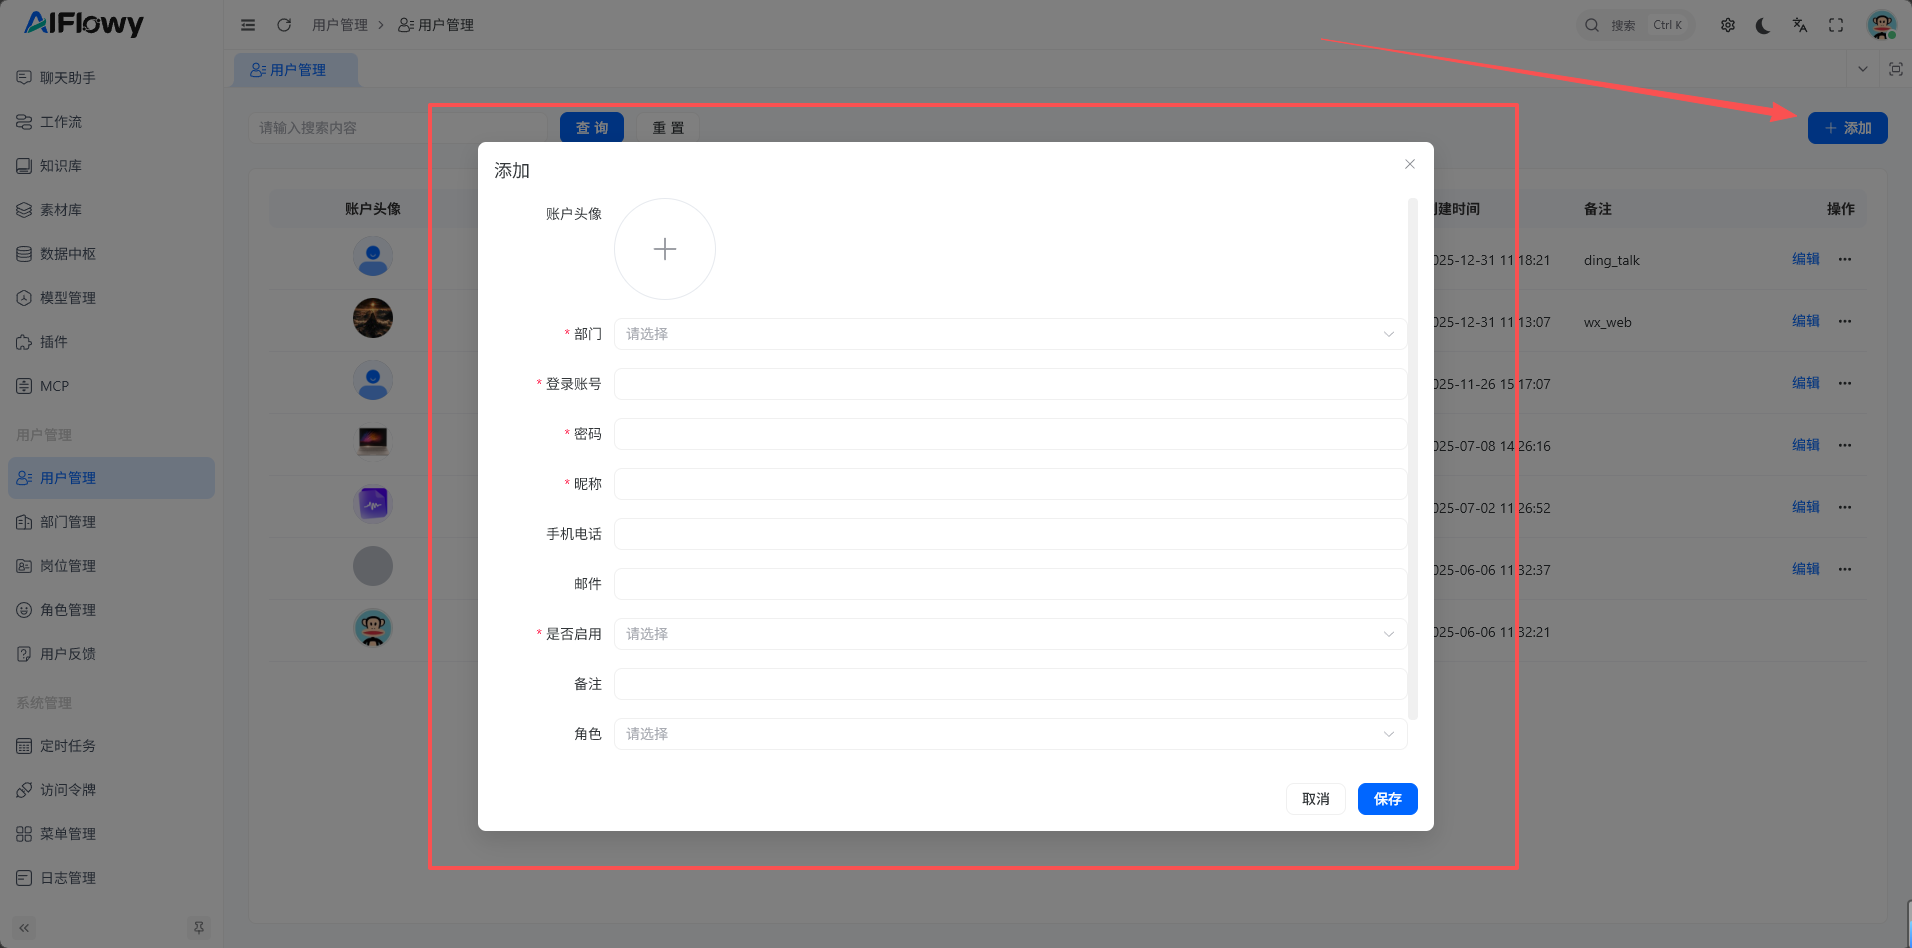Enter fullscreen via top bar icon
Image resolution: width=1912 pixels, height=948 pixels.
(1835, 25)
